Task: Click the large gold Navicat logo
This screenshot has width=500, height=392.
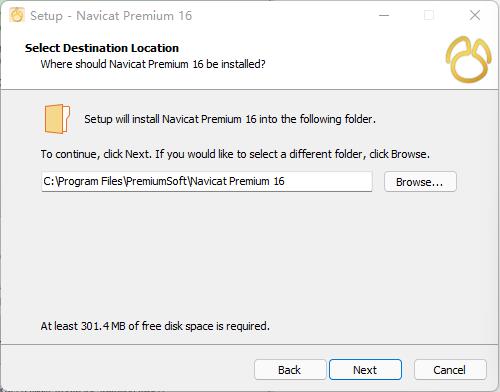Action: coord(468,60)
